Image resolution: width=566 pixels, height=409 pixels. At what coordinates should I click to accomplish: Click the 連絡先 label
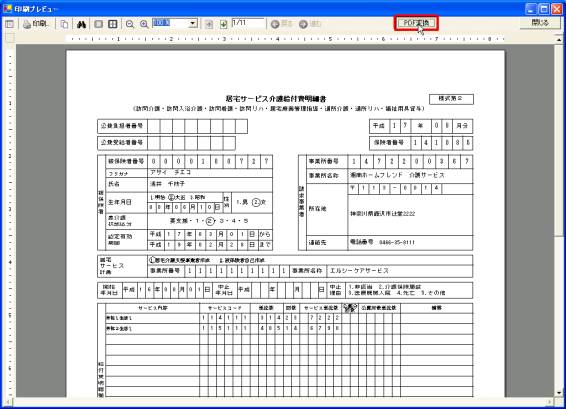[x=317, y=243]
